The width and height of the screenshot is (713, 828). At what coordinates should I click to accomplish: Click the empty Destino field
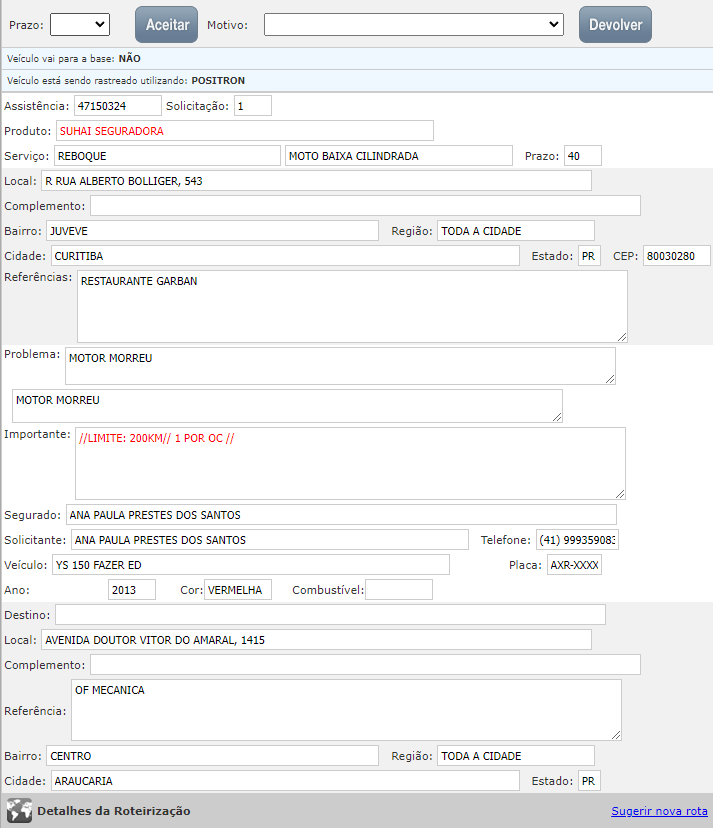coord(330,614)
